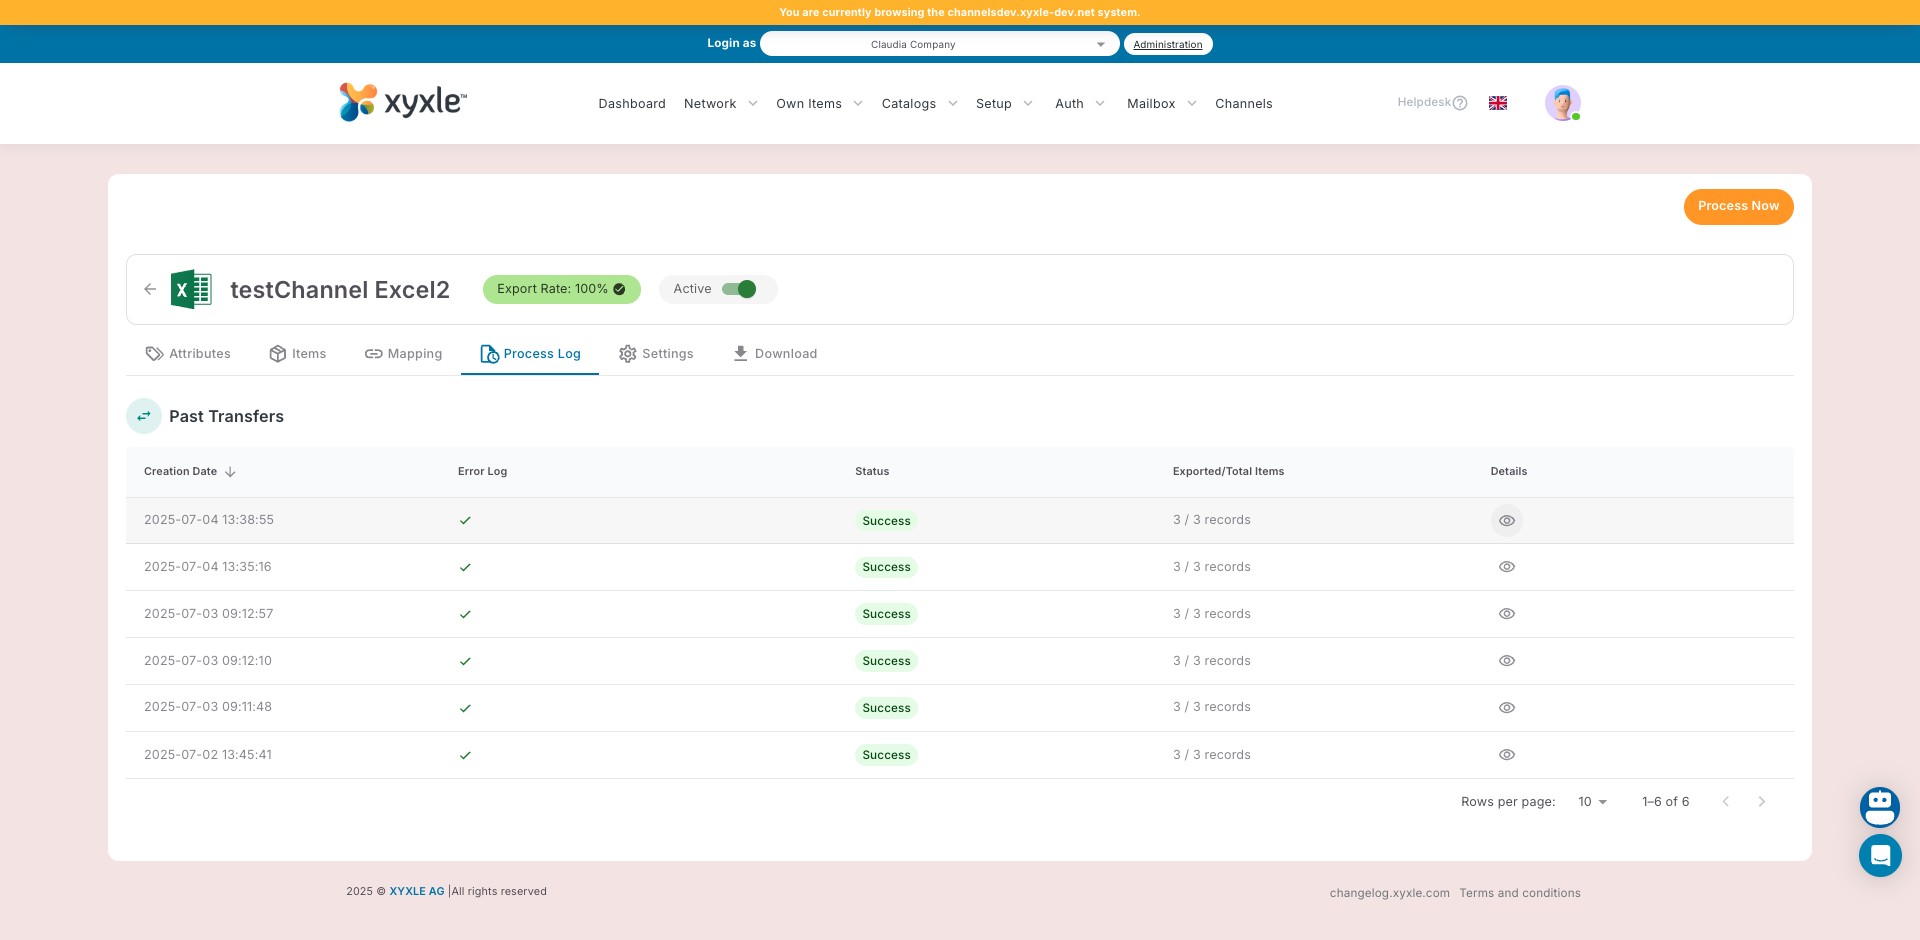Viewport: 1920px width, 940px height.
Task: Open the user avatar profile
Action: tap(1561, 103)
